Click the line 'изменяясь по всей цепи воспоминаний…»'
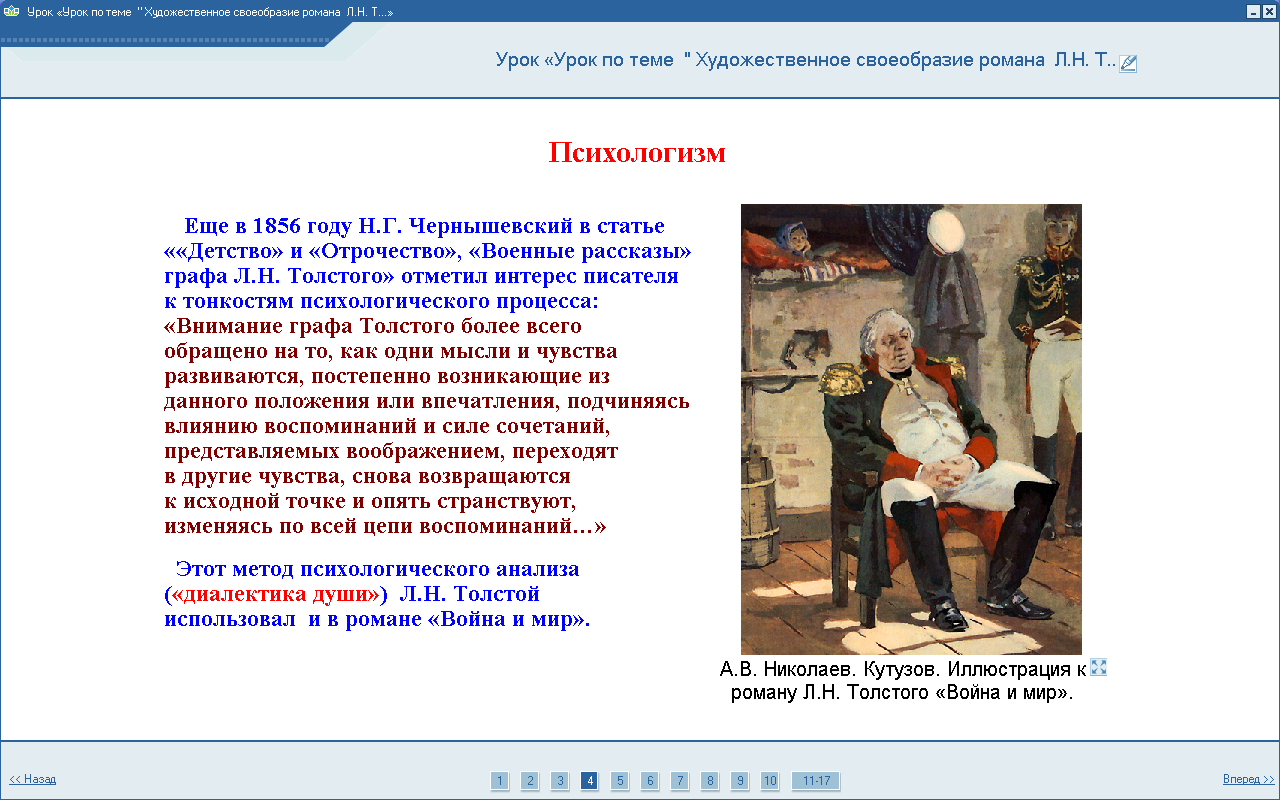Image resolution: width=1280 pixels, height=800 pixels. click(385, 525)
